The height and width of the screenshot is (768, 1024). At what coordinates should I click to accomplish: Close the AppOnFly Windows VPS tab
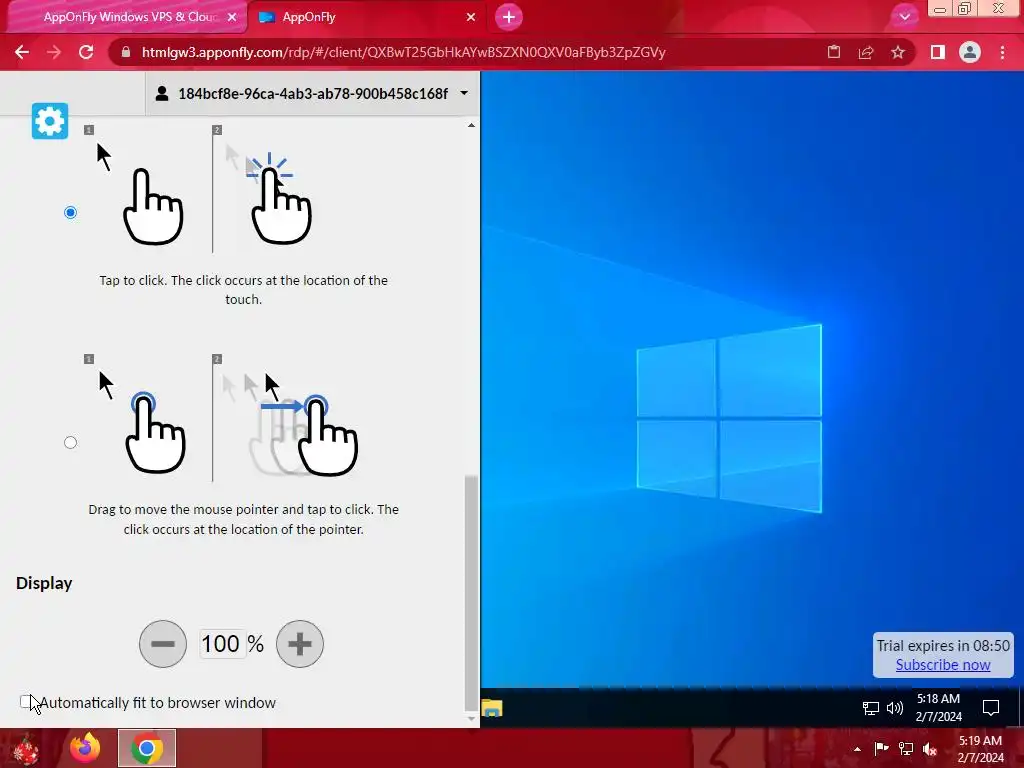click(232, 18)
